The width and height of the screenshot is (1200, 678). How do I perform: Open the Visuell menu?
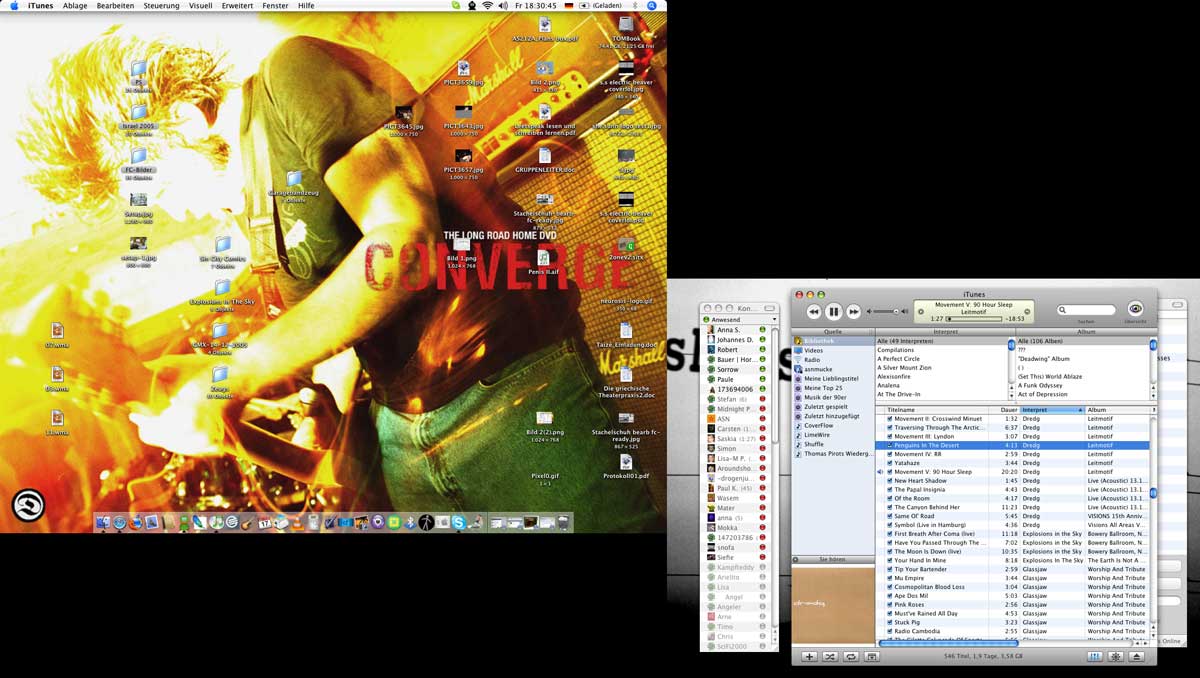coord(201,6)
